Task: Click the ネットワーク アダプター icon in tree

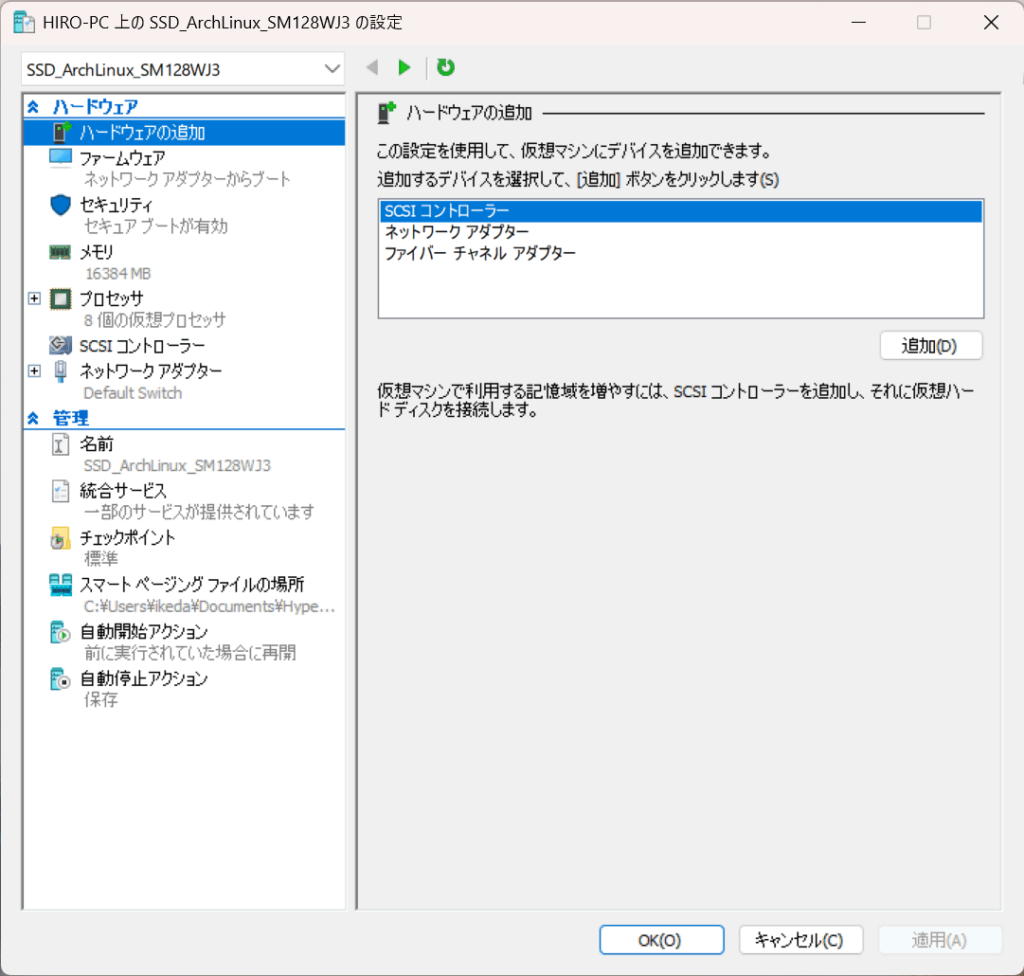Action: pyautogui.click(x=60, y=371)
